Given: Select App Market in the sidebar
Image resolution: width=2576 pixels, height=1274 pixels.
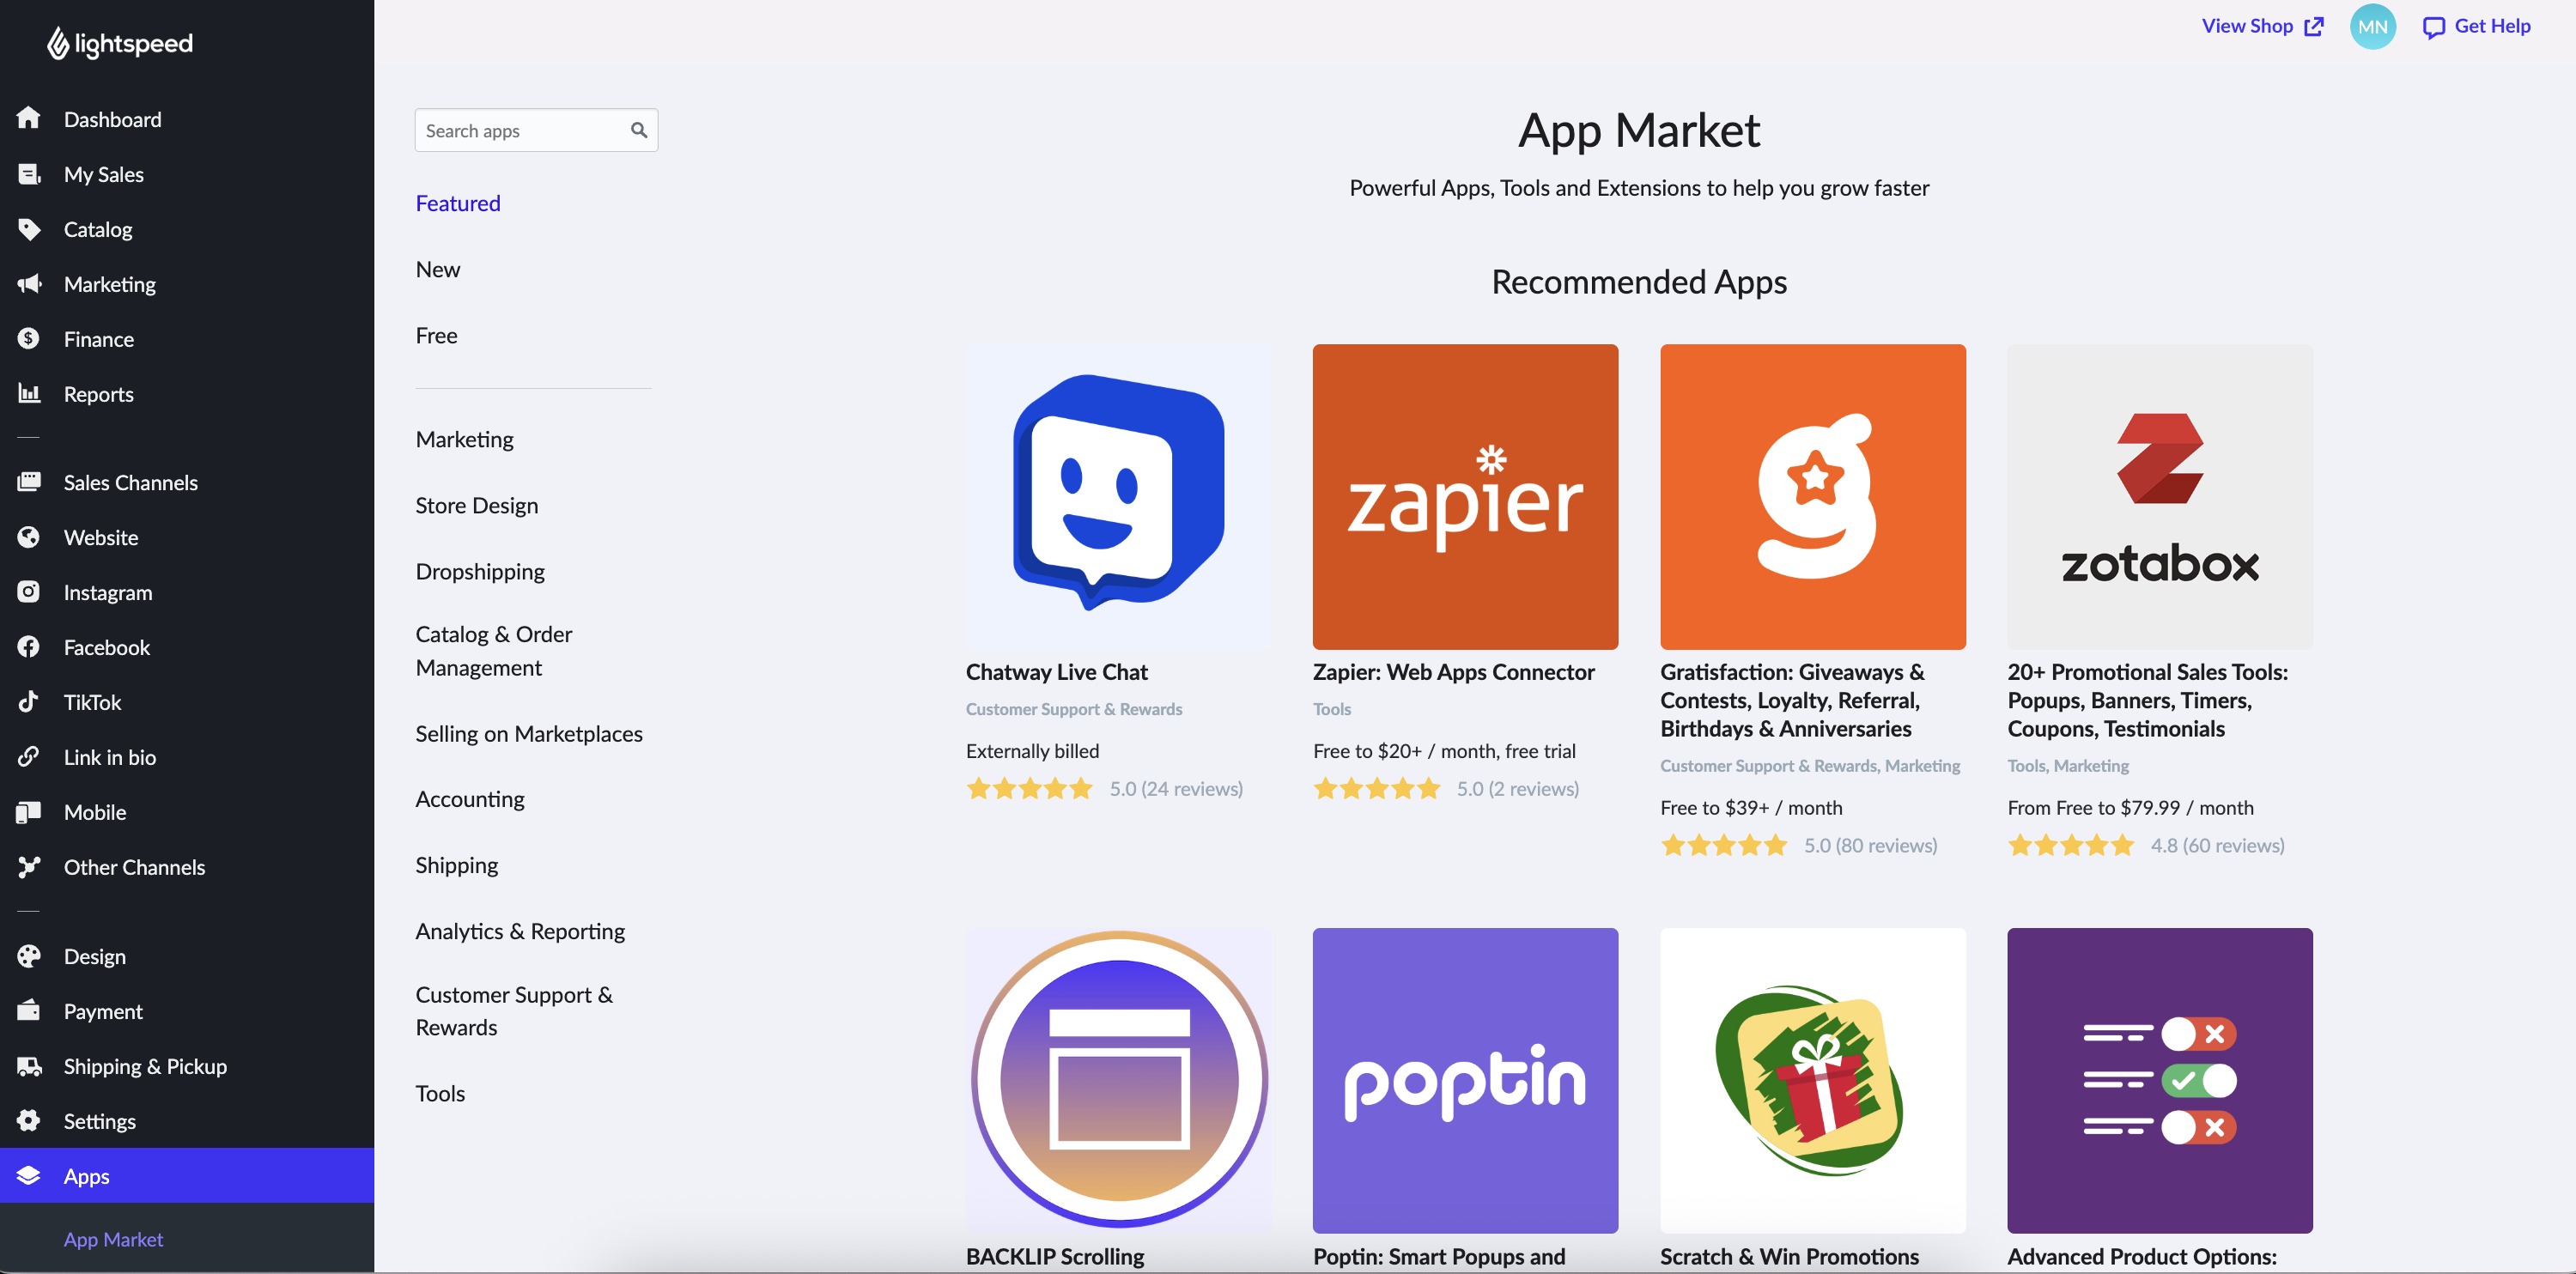Looking at the screenshot, I should click(112, 1239).
